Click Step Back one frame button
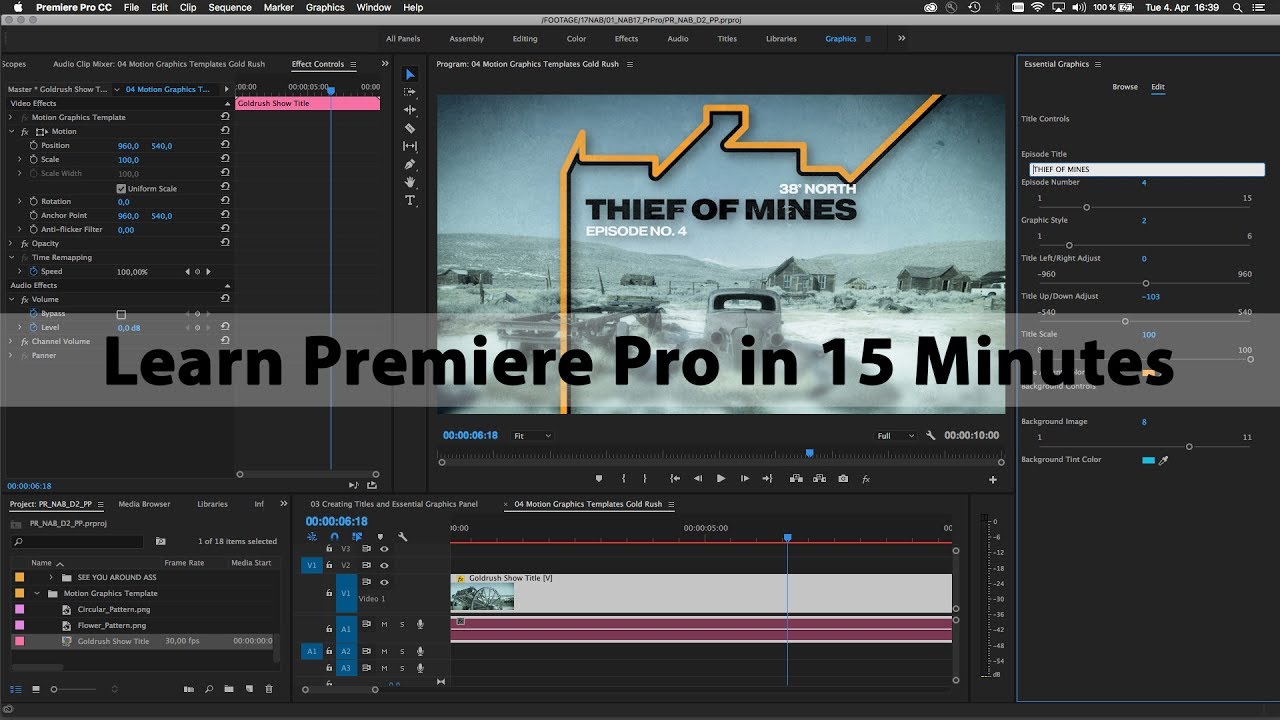Screen dimensions: 1280x720 698,479
